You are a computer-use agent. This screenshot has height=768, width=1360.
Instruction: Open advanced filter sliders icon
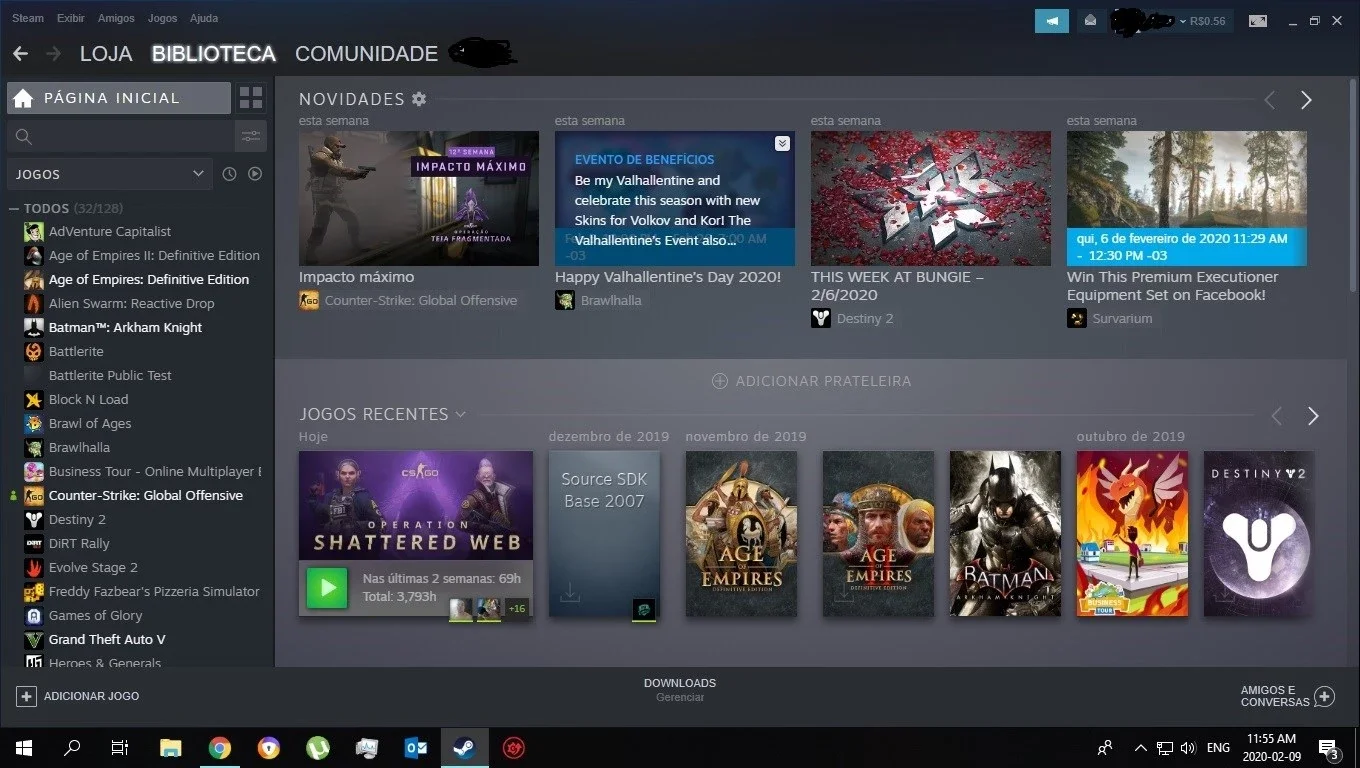point(251,136)
